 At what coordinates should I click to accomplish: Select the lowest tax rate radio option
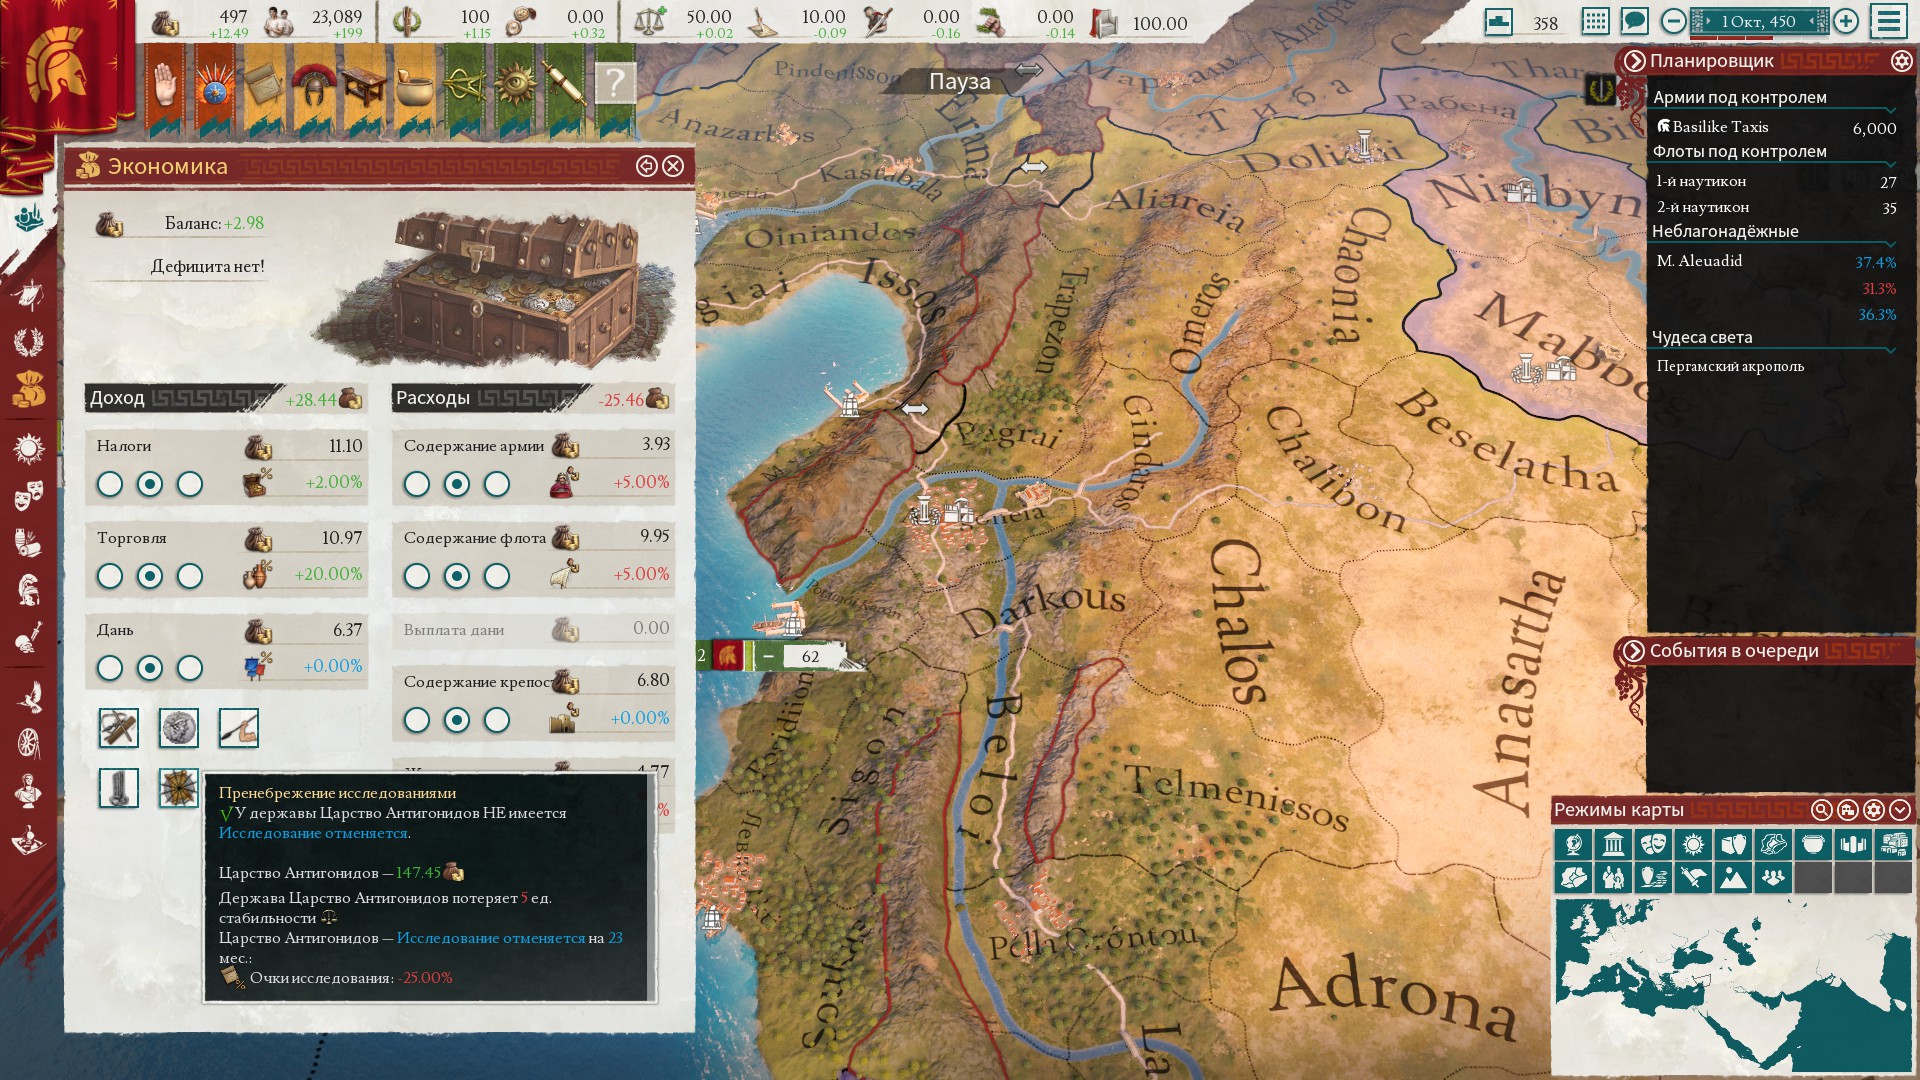click(x=110, y=485)
